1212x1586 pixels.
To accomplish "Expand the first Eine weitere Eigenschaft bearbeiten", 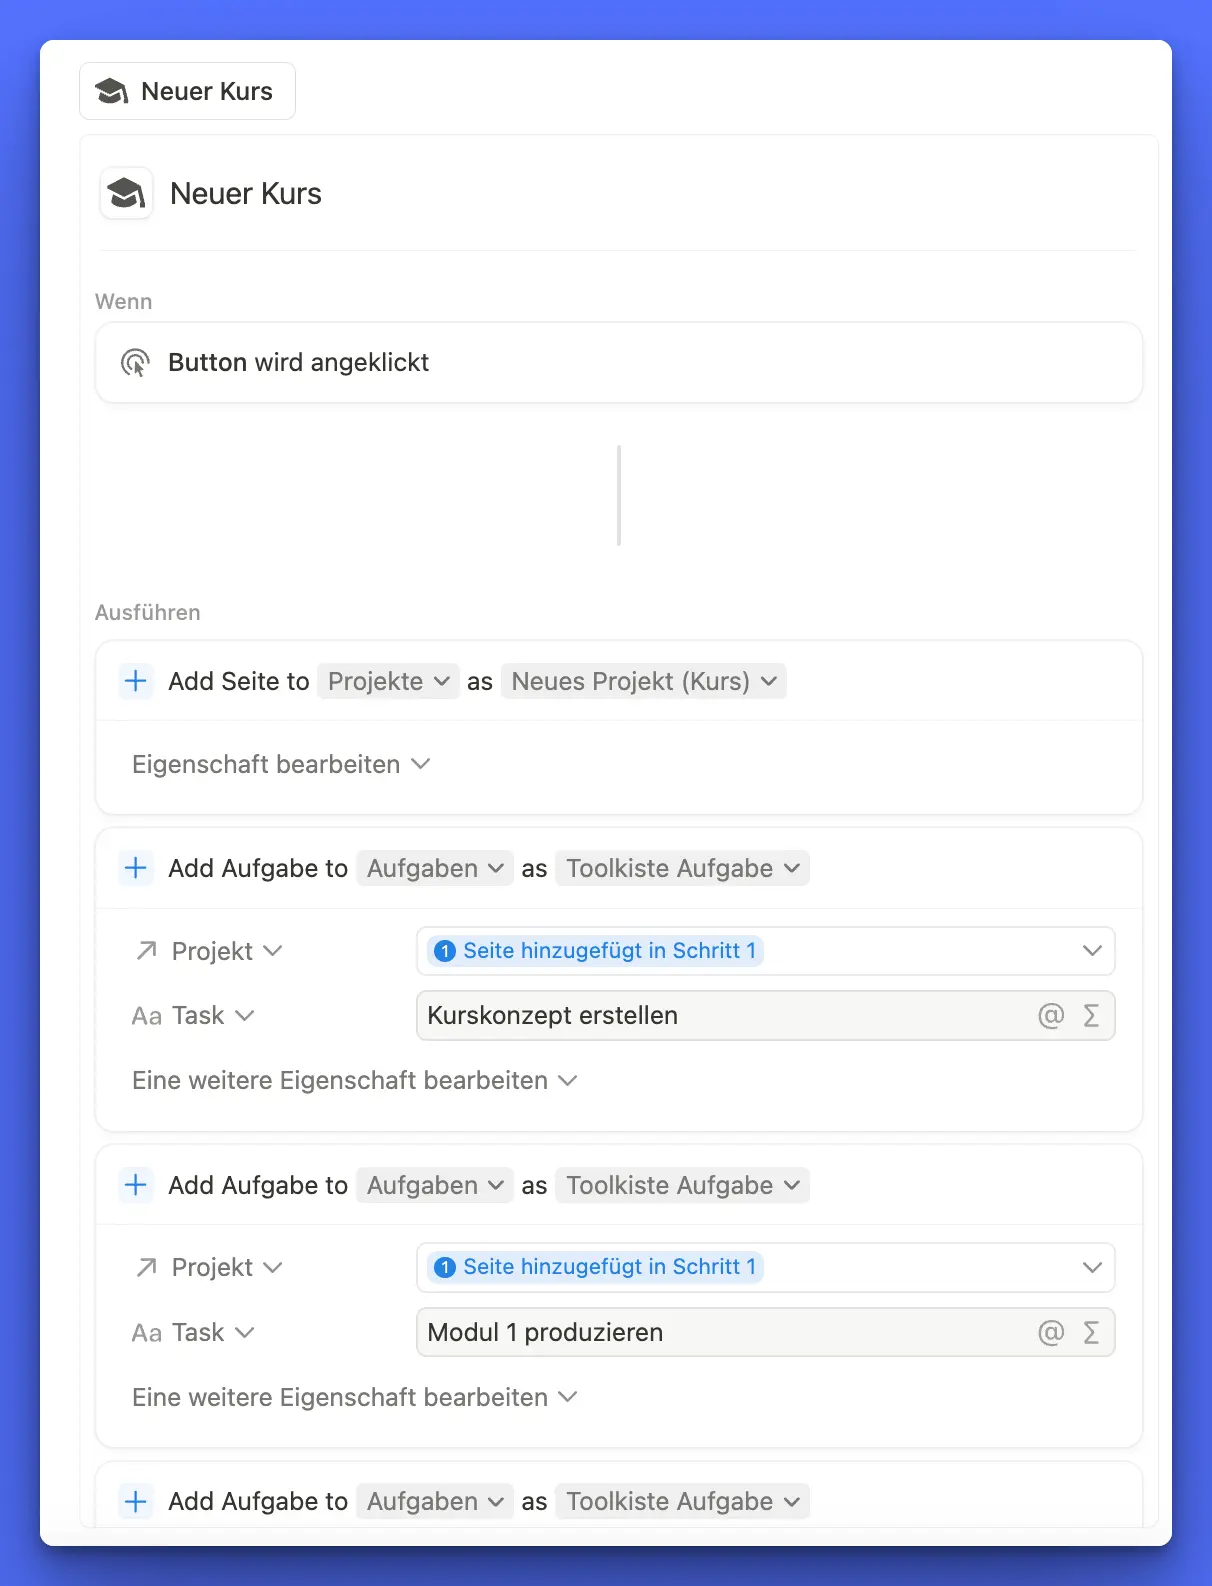I will coord(355,1081).
